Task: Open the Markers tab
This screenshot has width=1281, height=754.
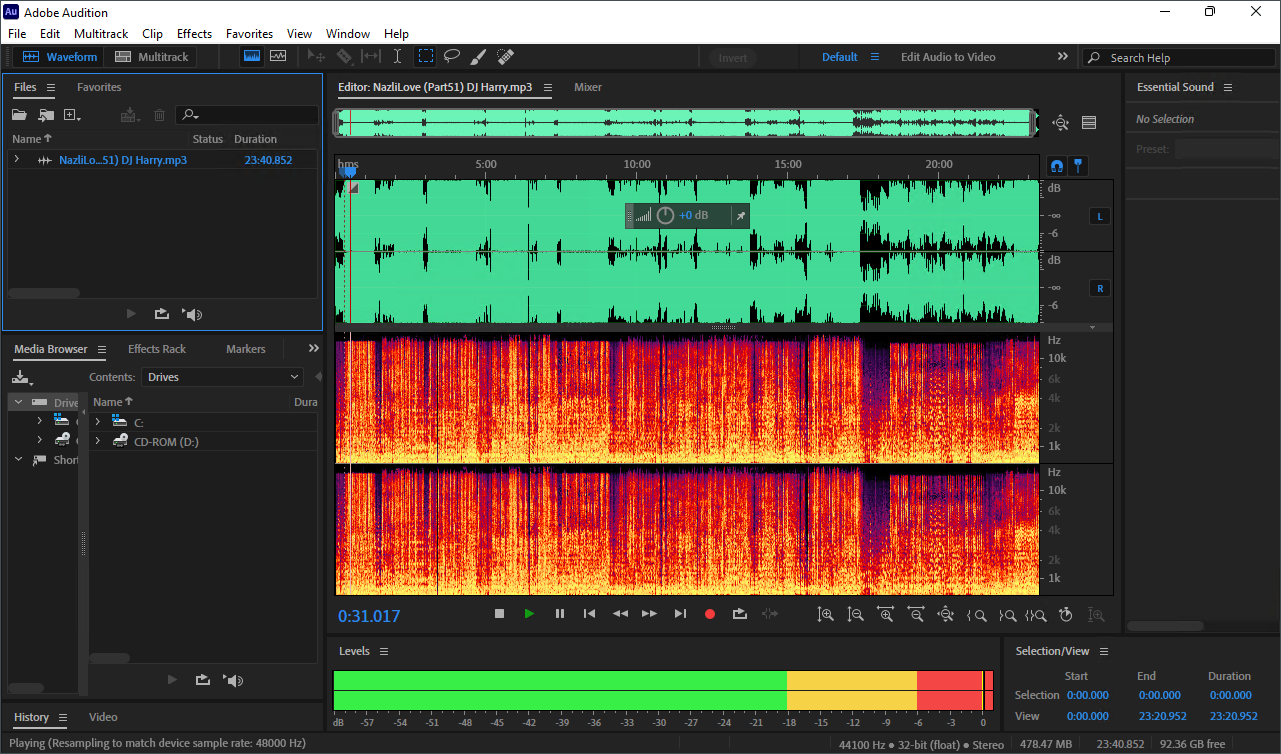Action: [x=246, y=349]
